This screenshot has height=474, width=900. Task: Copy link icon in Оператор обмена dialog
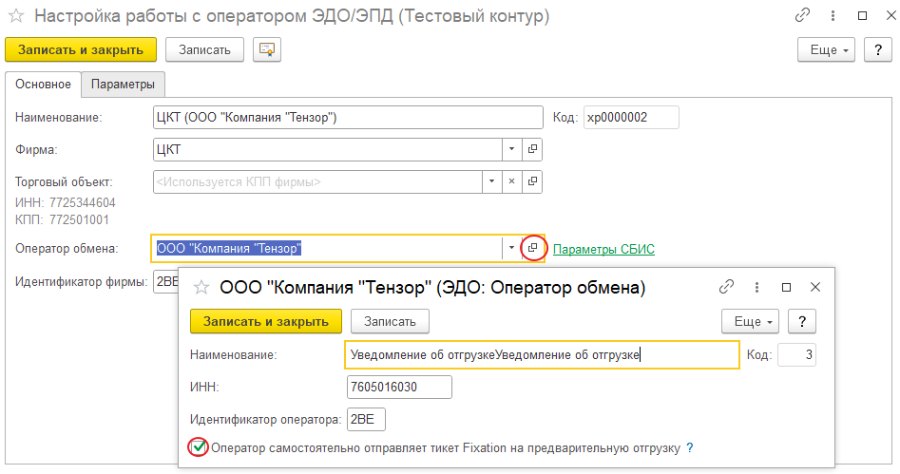point(726,286)
